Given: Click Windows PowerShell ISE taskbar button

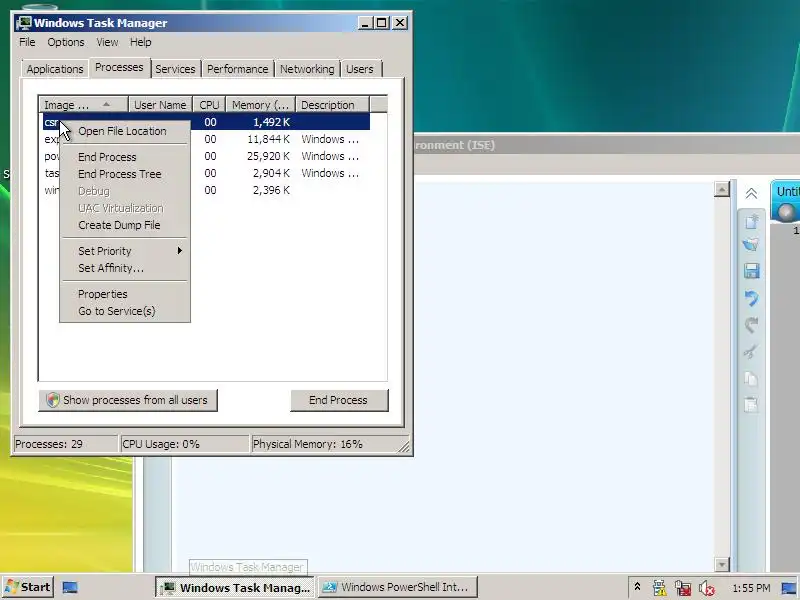Looking at the screenshot, I should (398, 587).
